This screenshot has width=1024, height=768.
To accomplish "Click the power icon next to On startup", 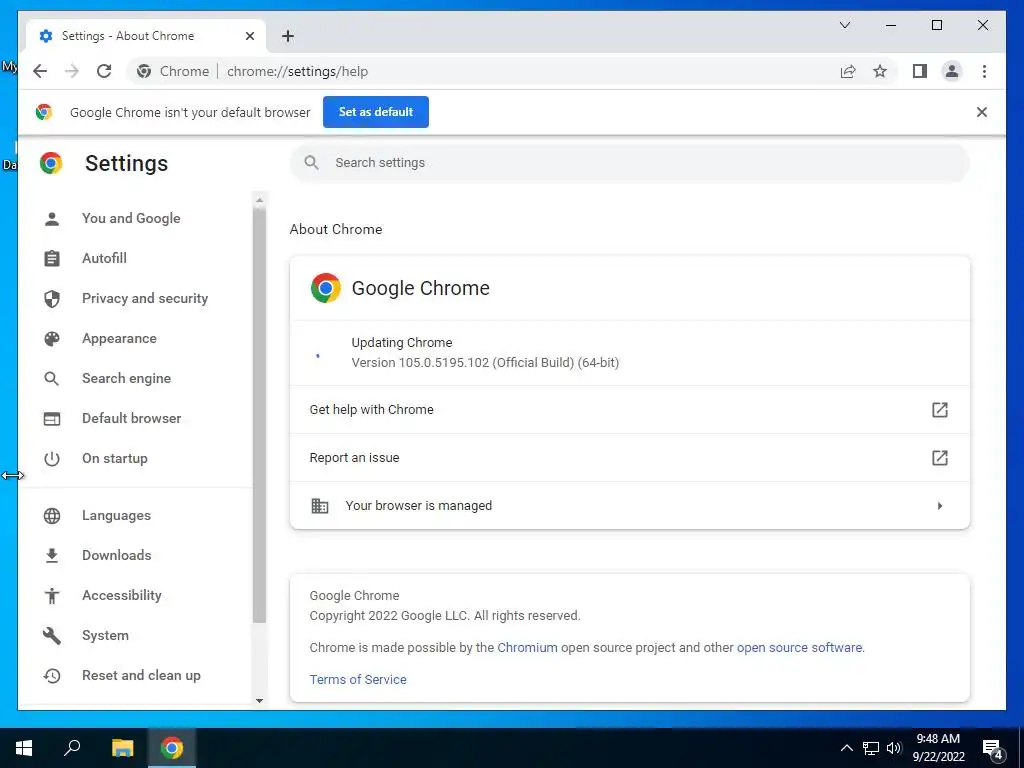I will click(x=52, y=458).
